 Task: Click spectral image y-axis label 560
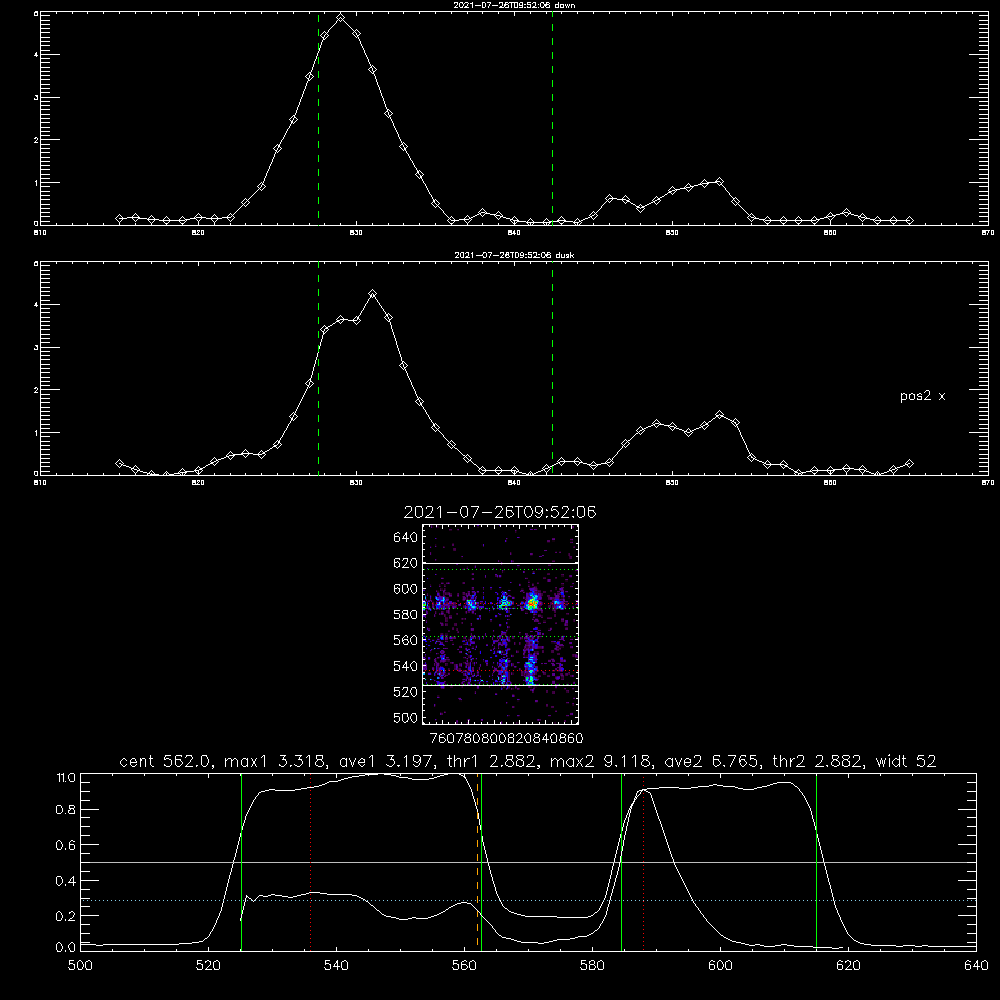click(405, 640)
